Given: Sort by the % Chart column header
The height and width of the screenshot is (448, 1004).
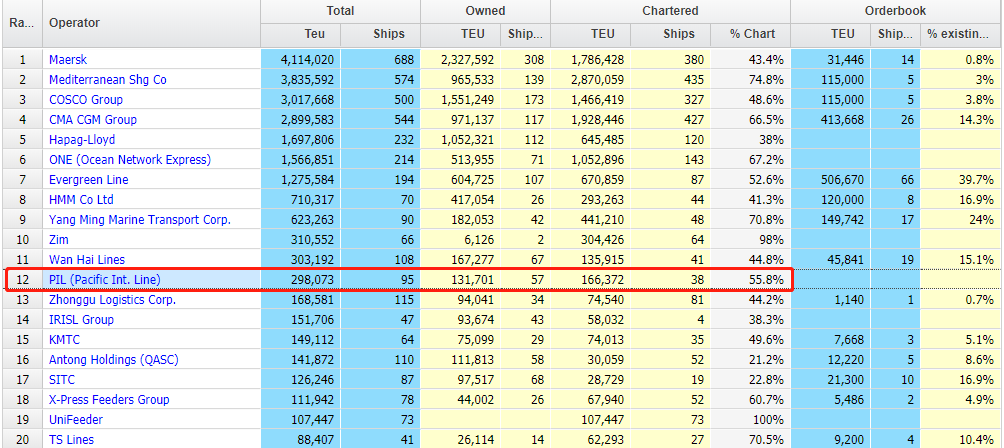Looking at the screenshot, I should coord(750,34).
